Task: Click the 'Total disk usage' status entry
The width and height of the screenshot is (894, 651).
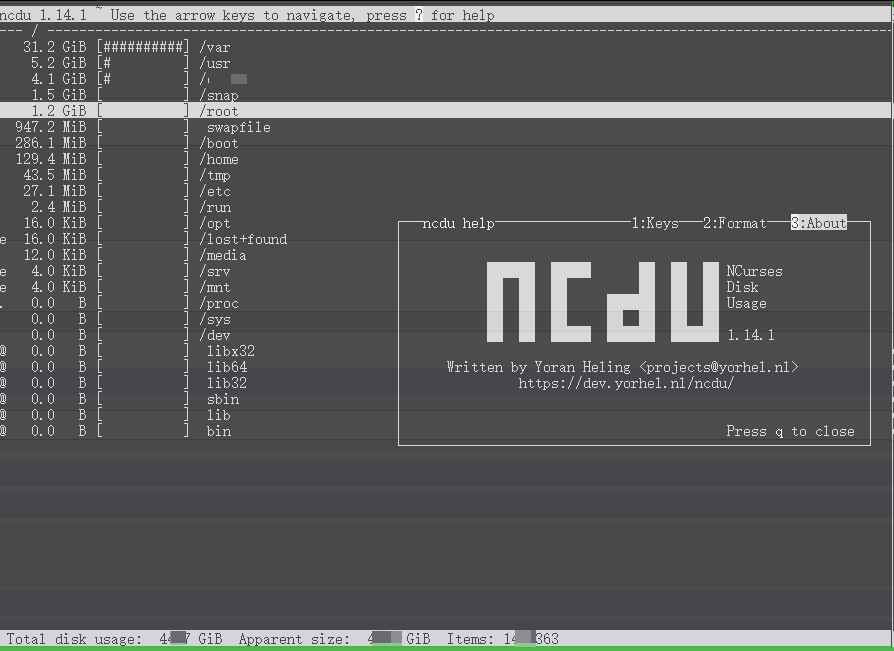Action: (x=114, y=639)
